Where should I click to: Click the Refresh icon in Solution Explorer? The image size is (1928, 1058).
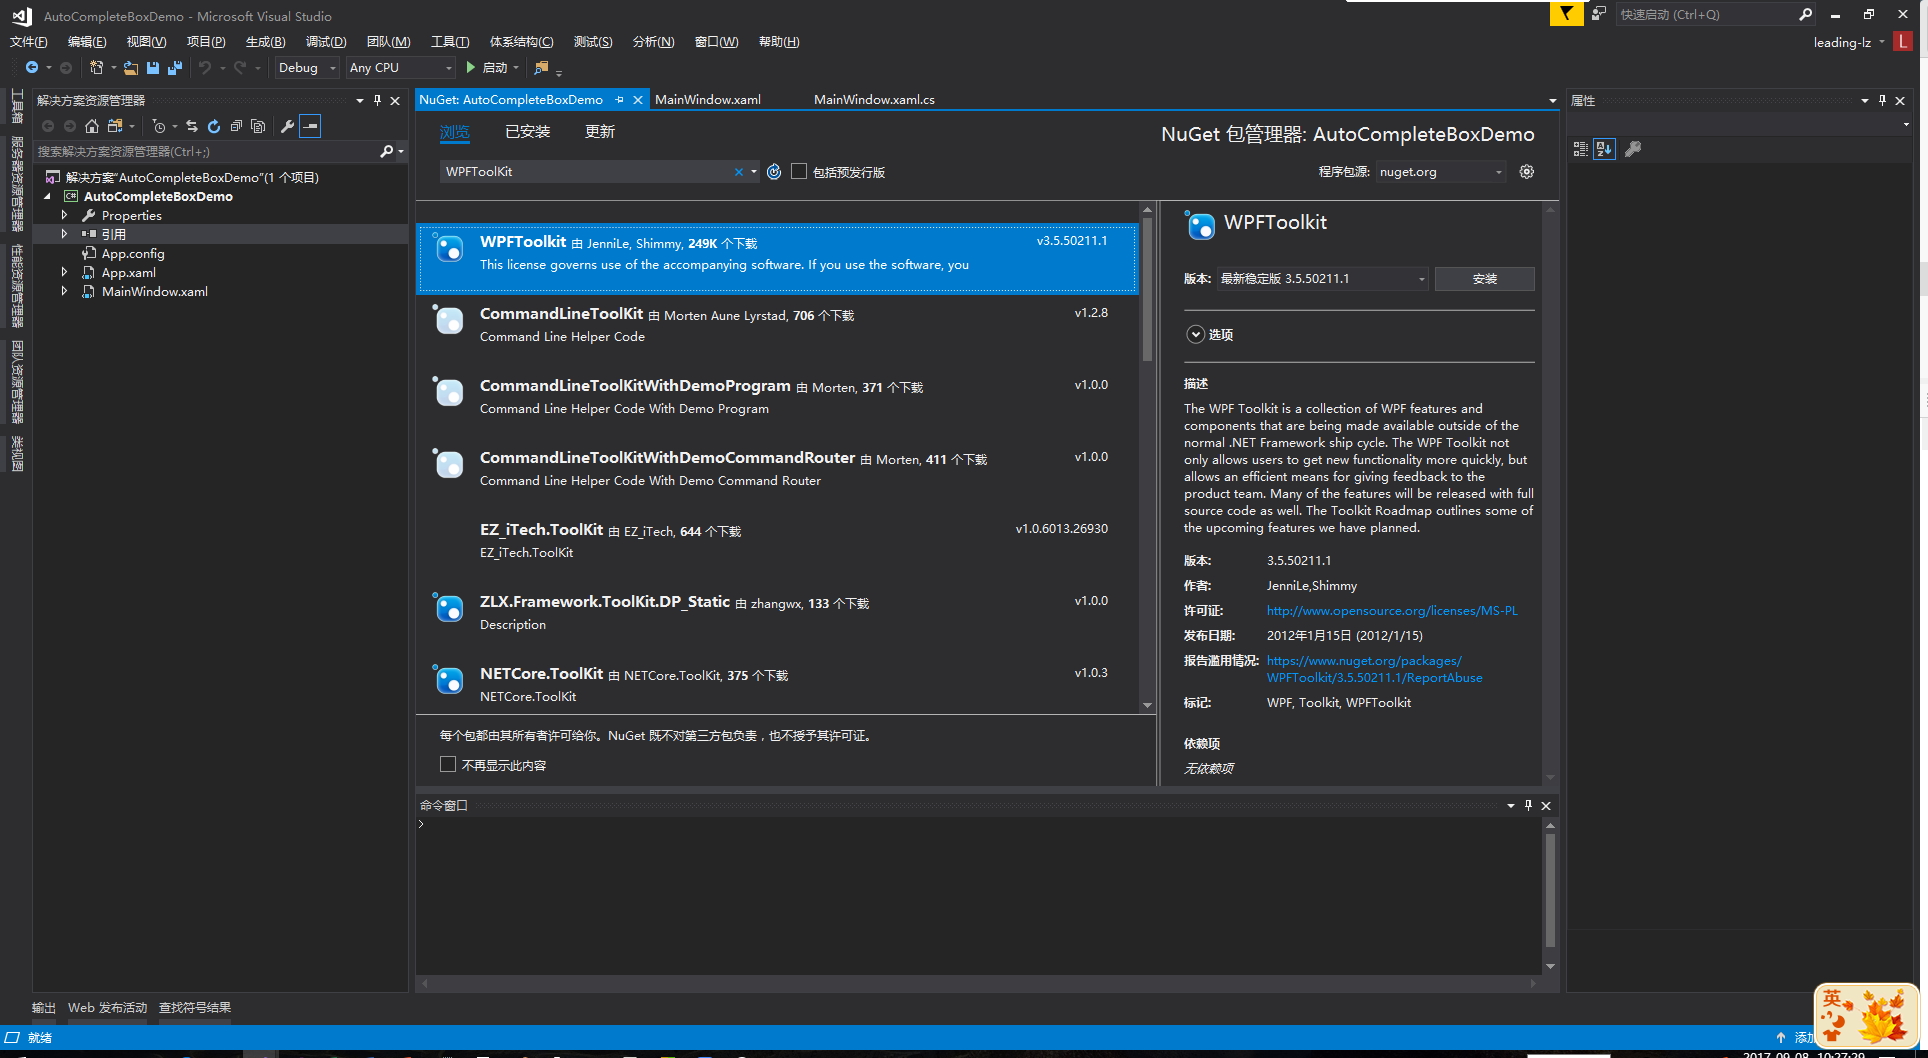[x=214, y=126]
